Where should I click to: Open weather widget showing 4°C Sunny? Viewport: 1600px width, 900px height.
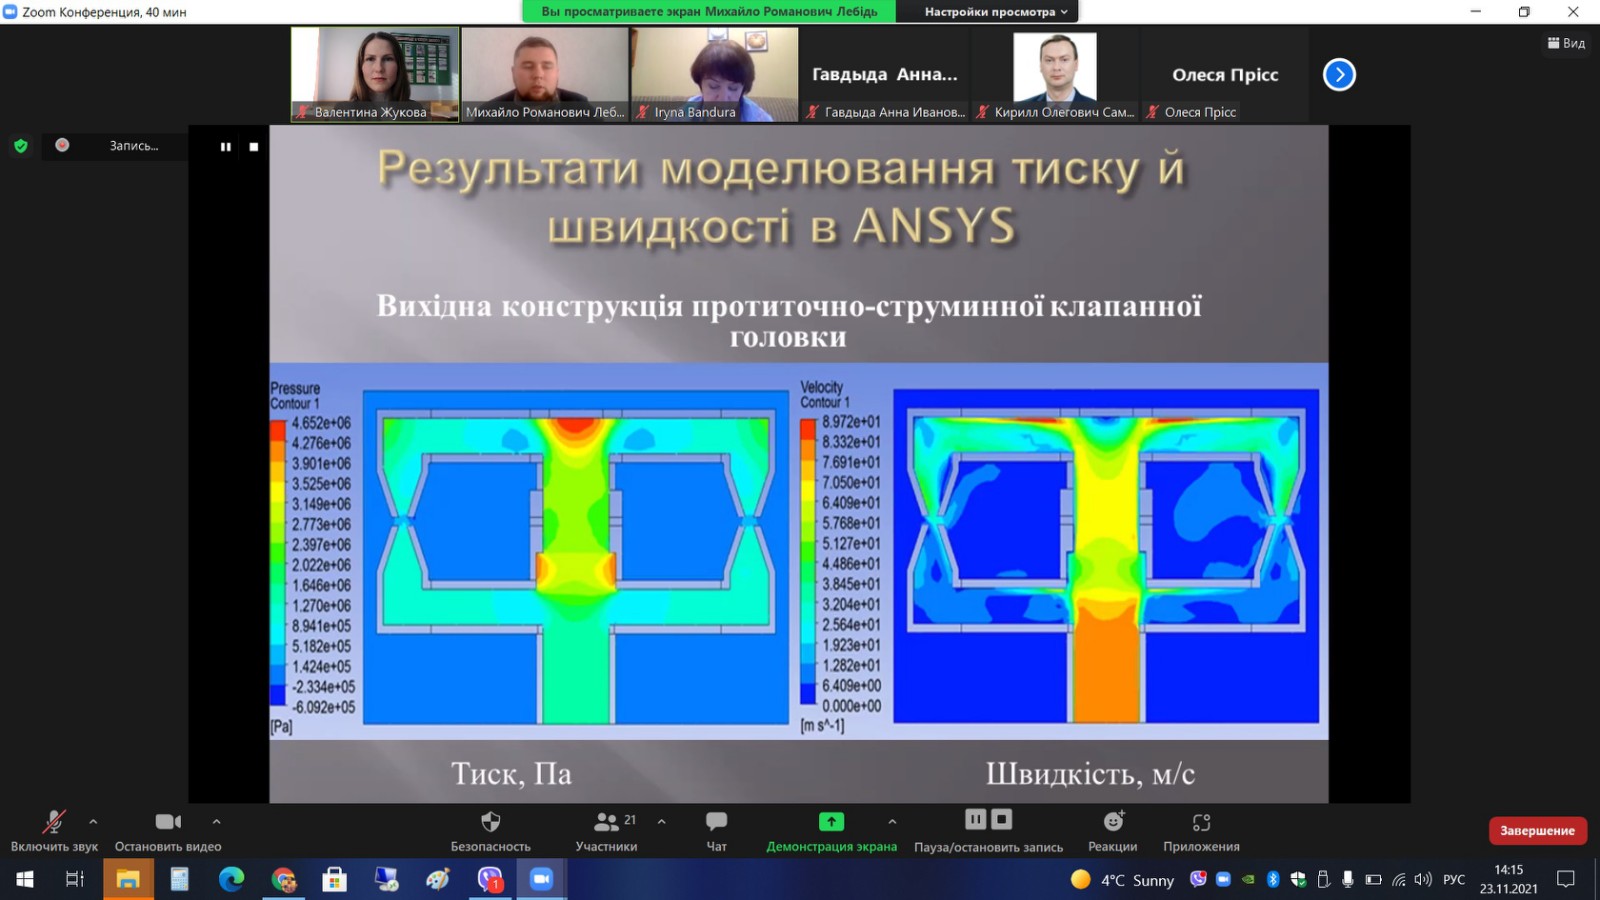coord(1122,880)
